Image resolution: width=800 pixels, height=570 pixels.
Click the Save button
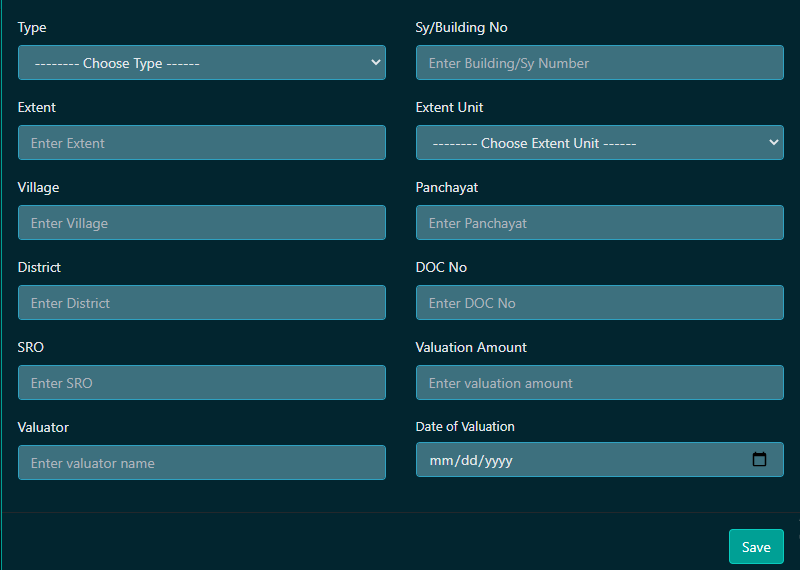click(756, 547)
